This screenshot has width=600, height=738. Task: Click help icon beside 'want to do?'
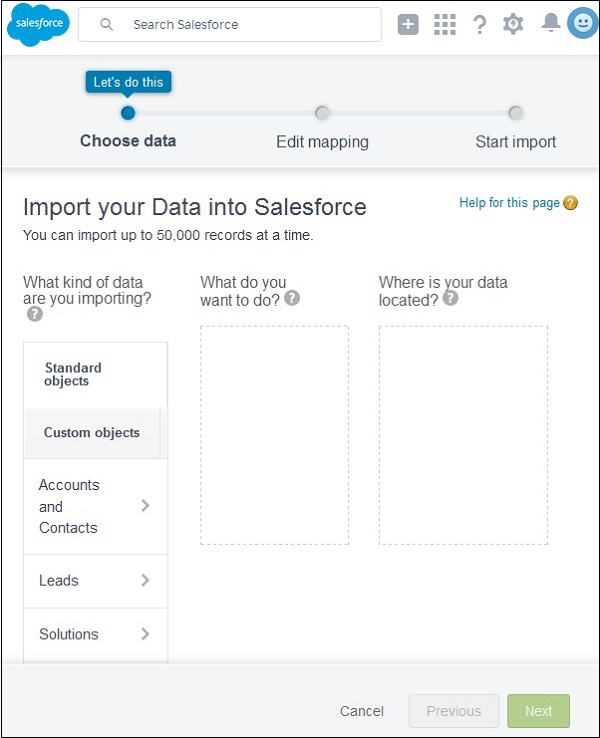[292, 298]
